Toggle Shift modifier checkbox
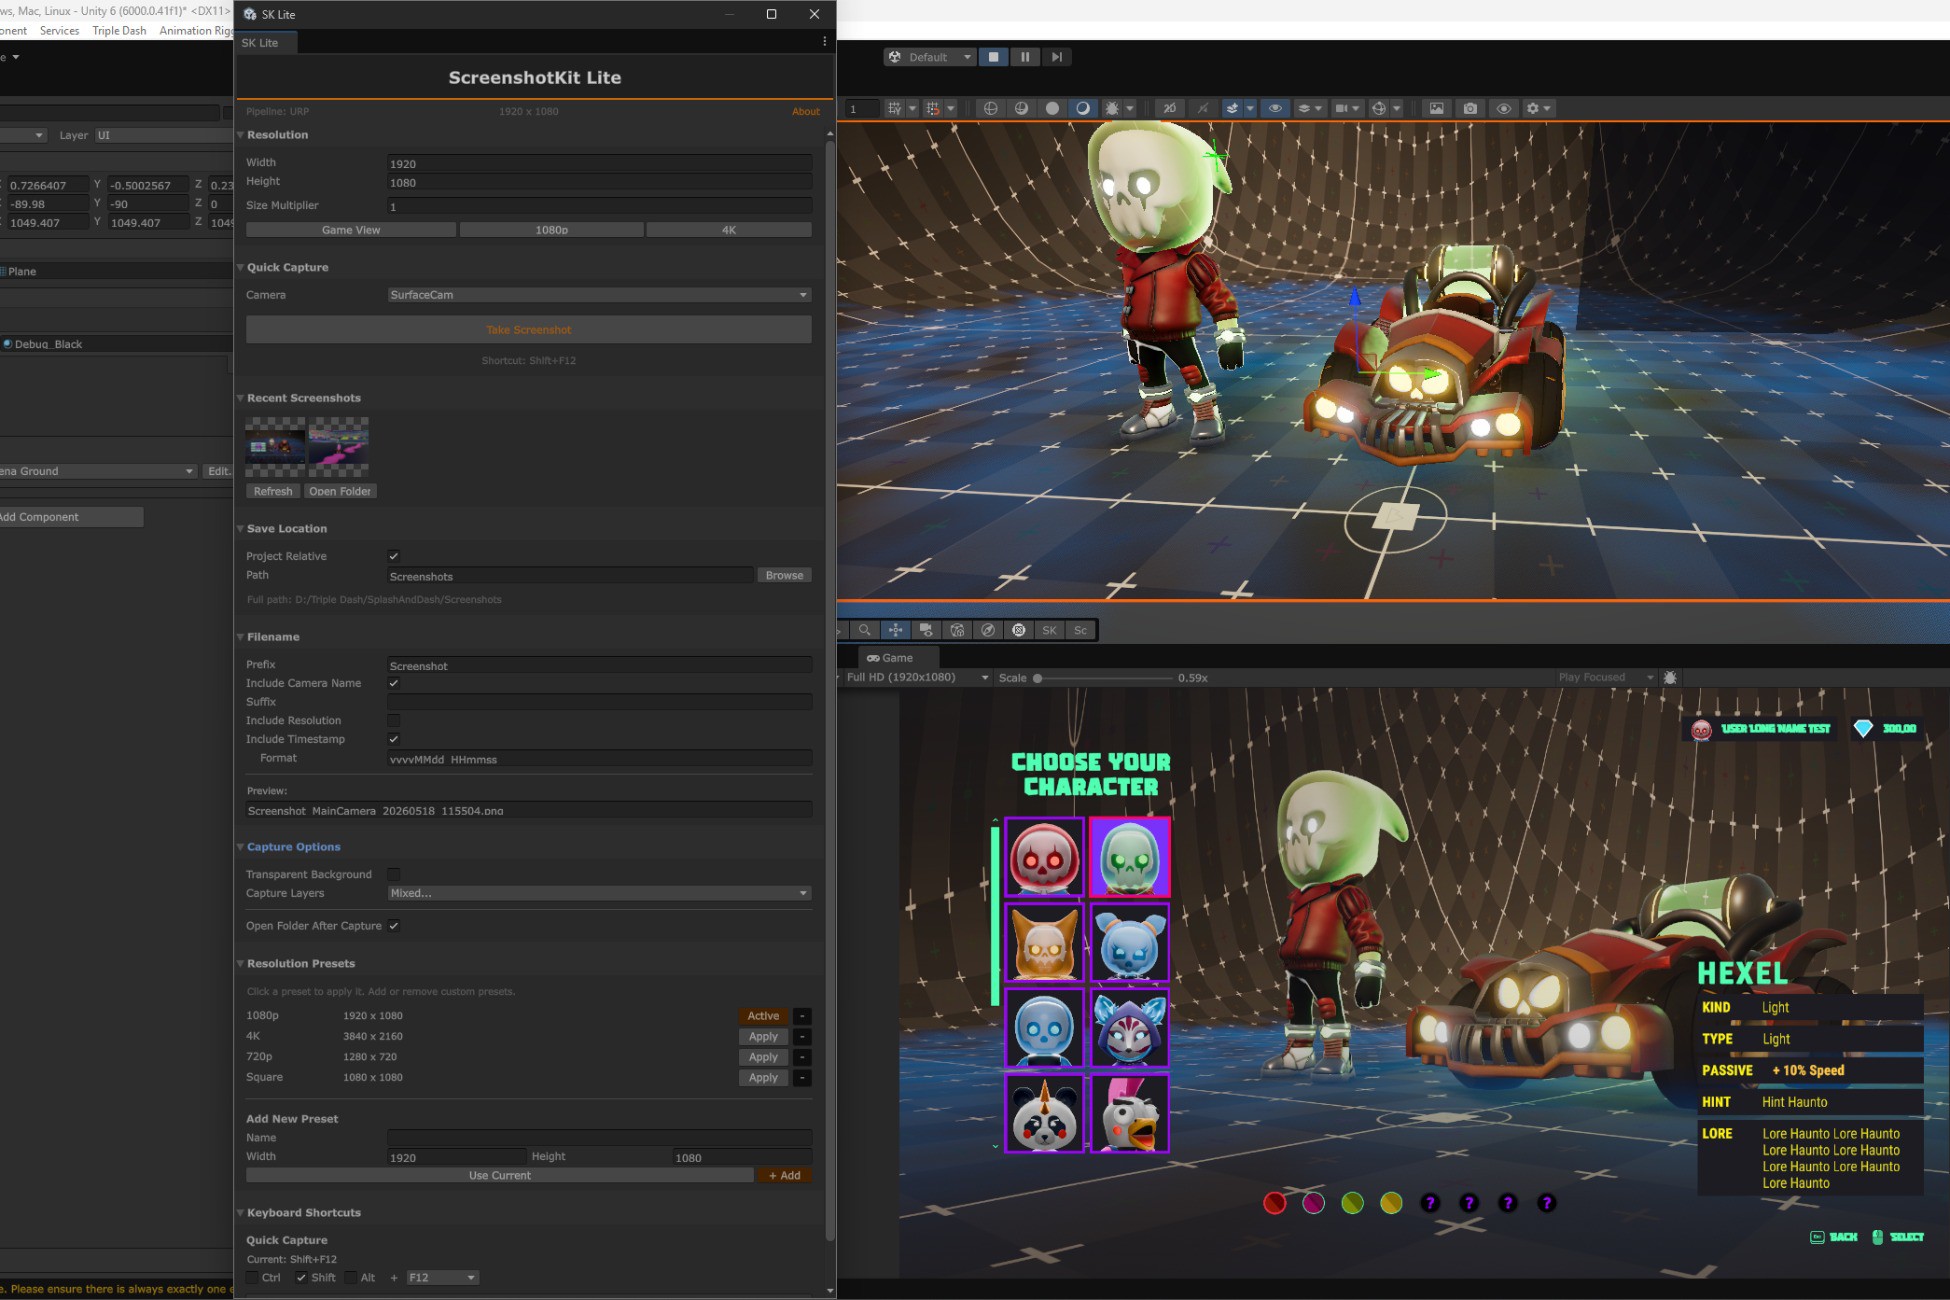The width and height of the screenshot is (1950, 1300). tap(301, 1277)
